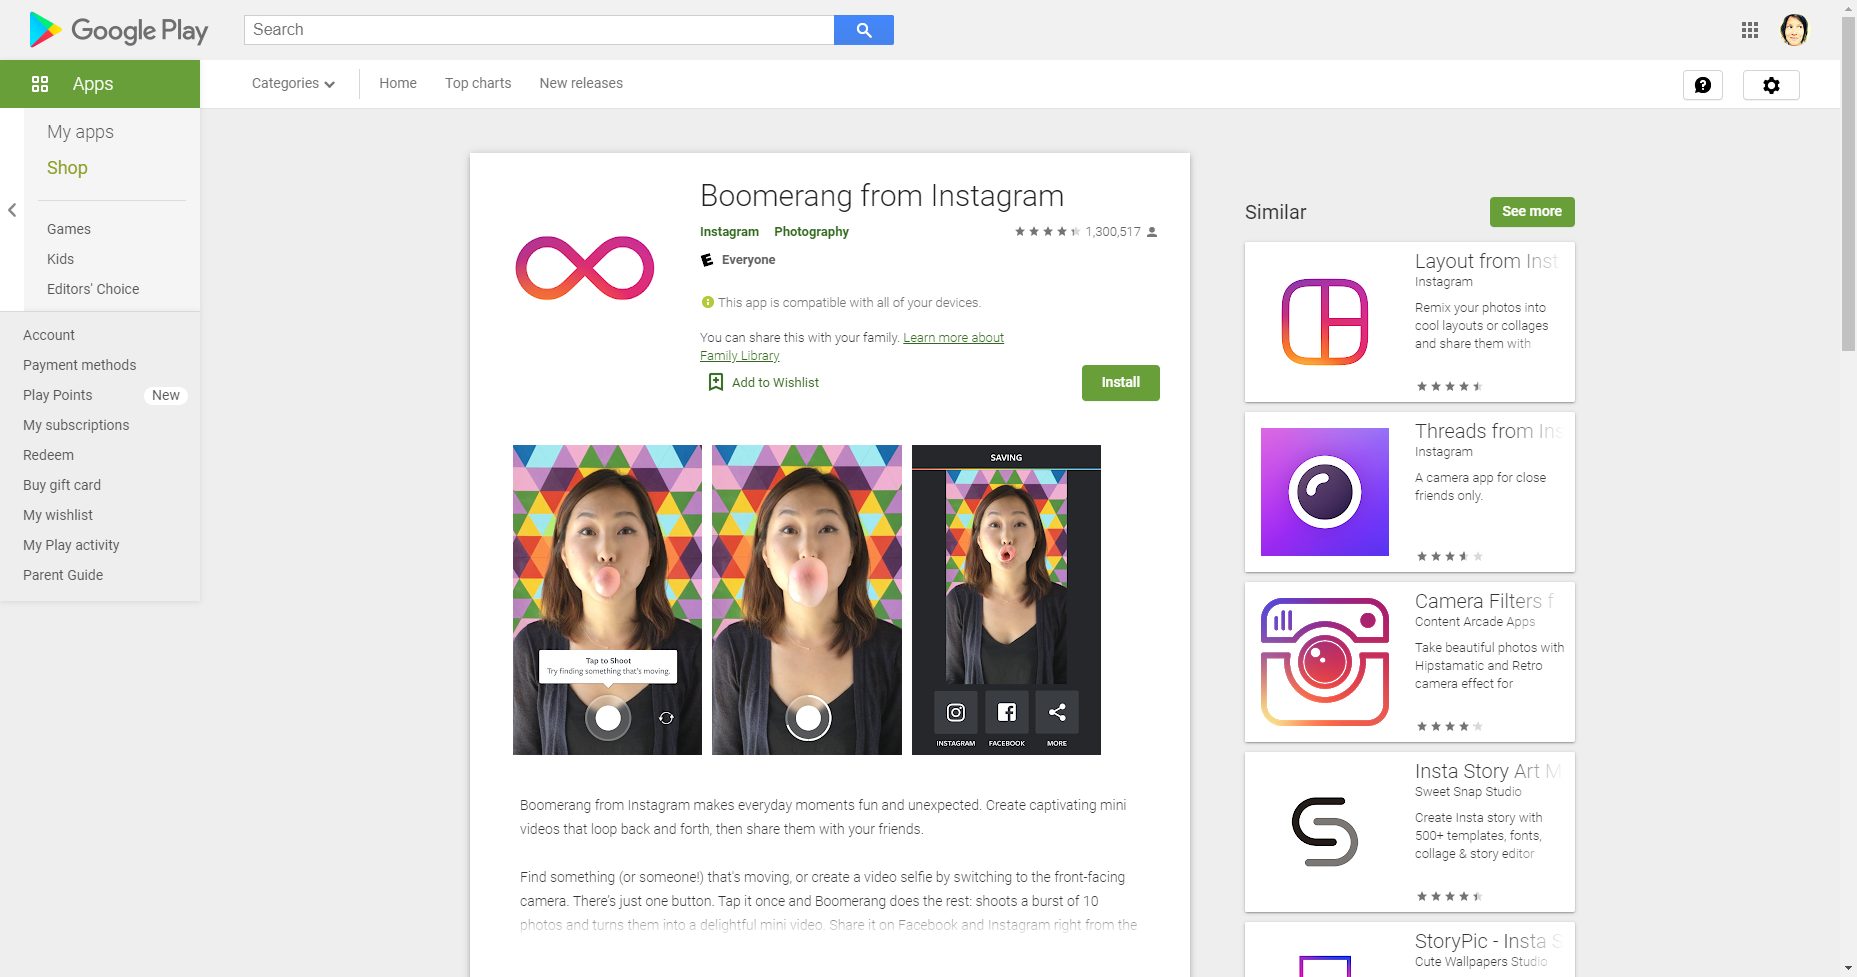This screenshot has height=977, width=1857.
Task: Open the Google apps grid icon
Action: pos(1750,30)
